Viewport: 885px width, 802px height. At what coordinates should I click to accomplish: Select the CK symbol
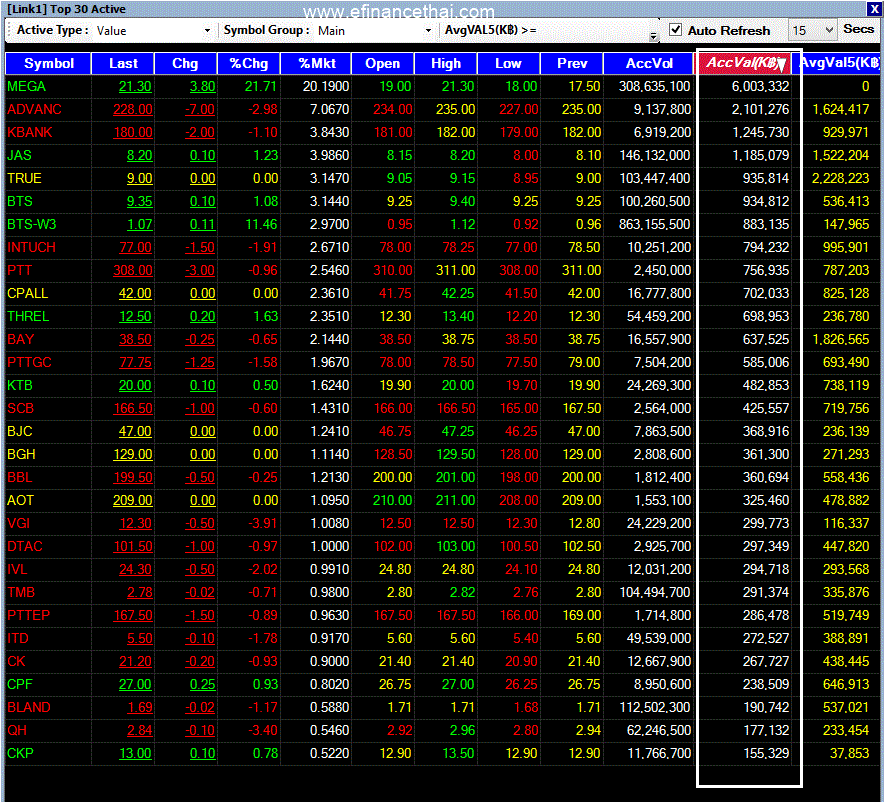16,661
